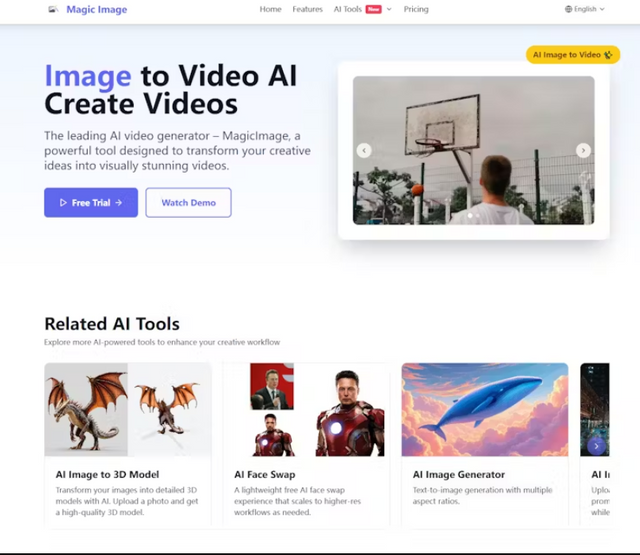Image resolution: width=640 pixels, height=555 pixels.
Task: Click the AI Image to Video badge
Action: pos(573,55)
